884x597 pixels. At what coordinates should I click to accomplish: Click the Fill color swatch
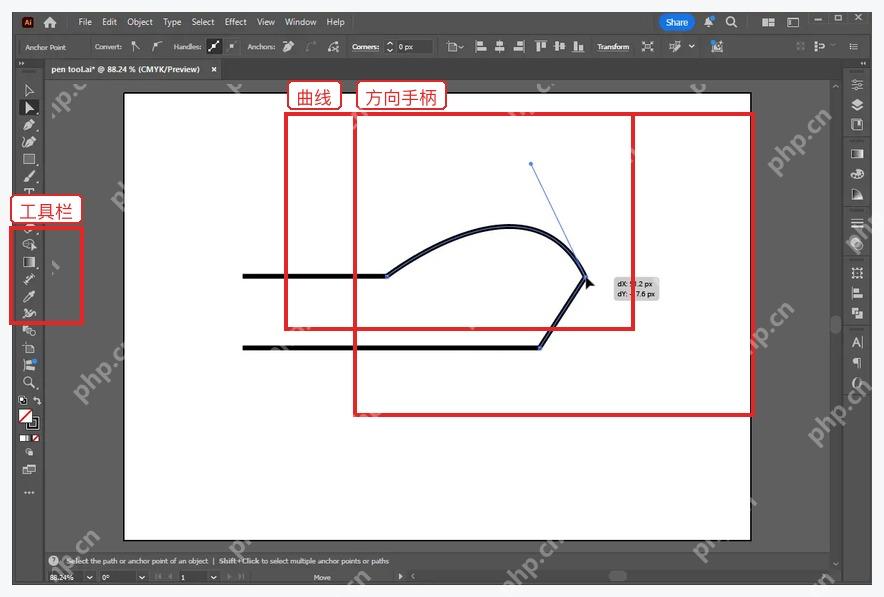[25, 416]
